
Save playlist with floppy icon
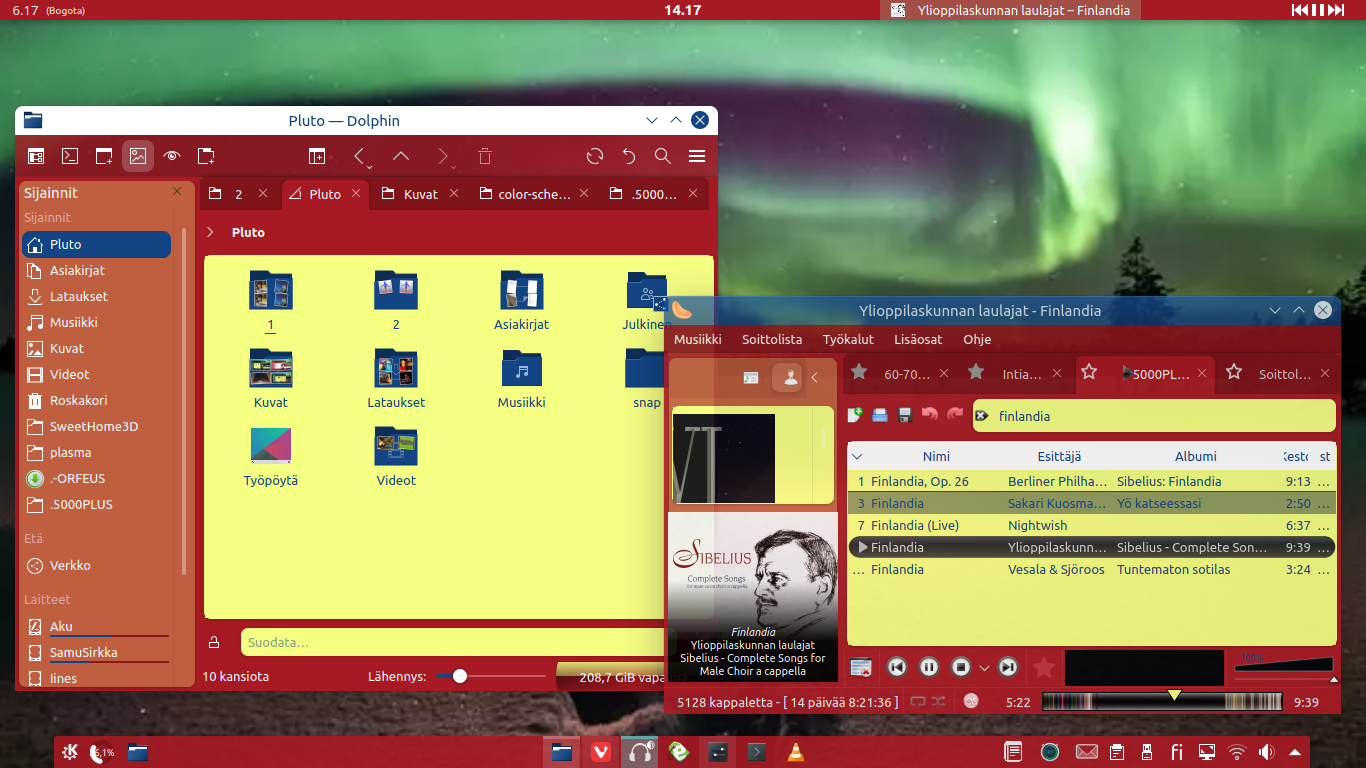(905, 415)
